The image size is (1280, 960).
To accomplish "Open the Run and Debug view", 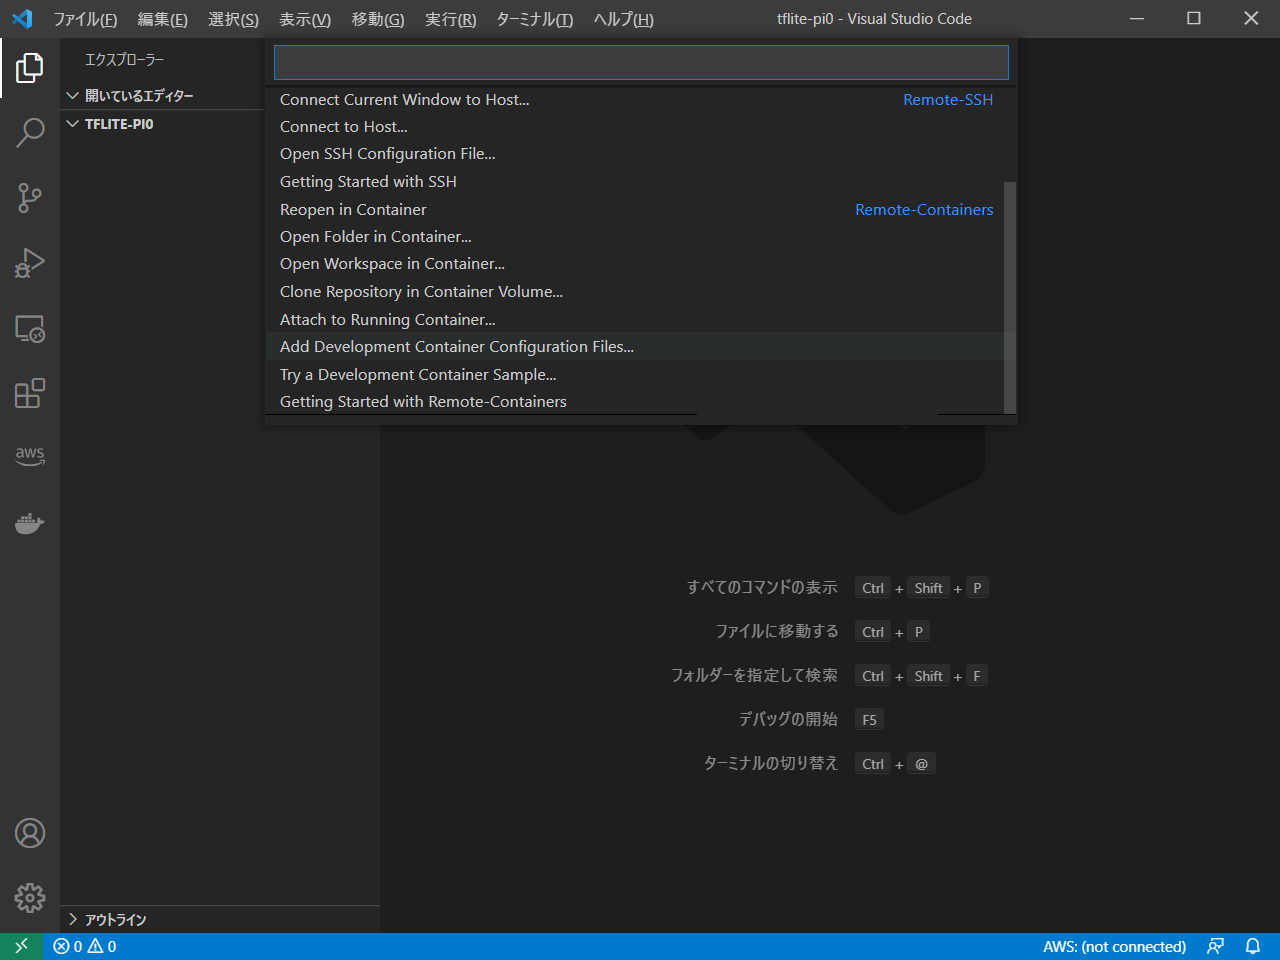I will click(x=30, y=263).
